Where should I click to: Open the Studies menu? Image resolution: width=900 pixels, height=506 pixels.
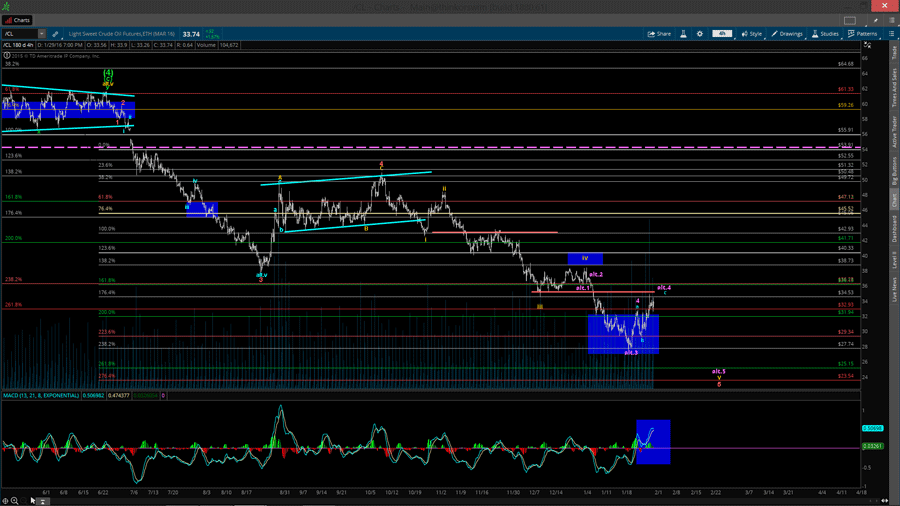(x=825, y=34)
